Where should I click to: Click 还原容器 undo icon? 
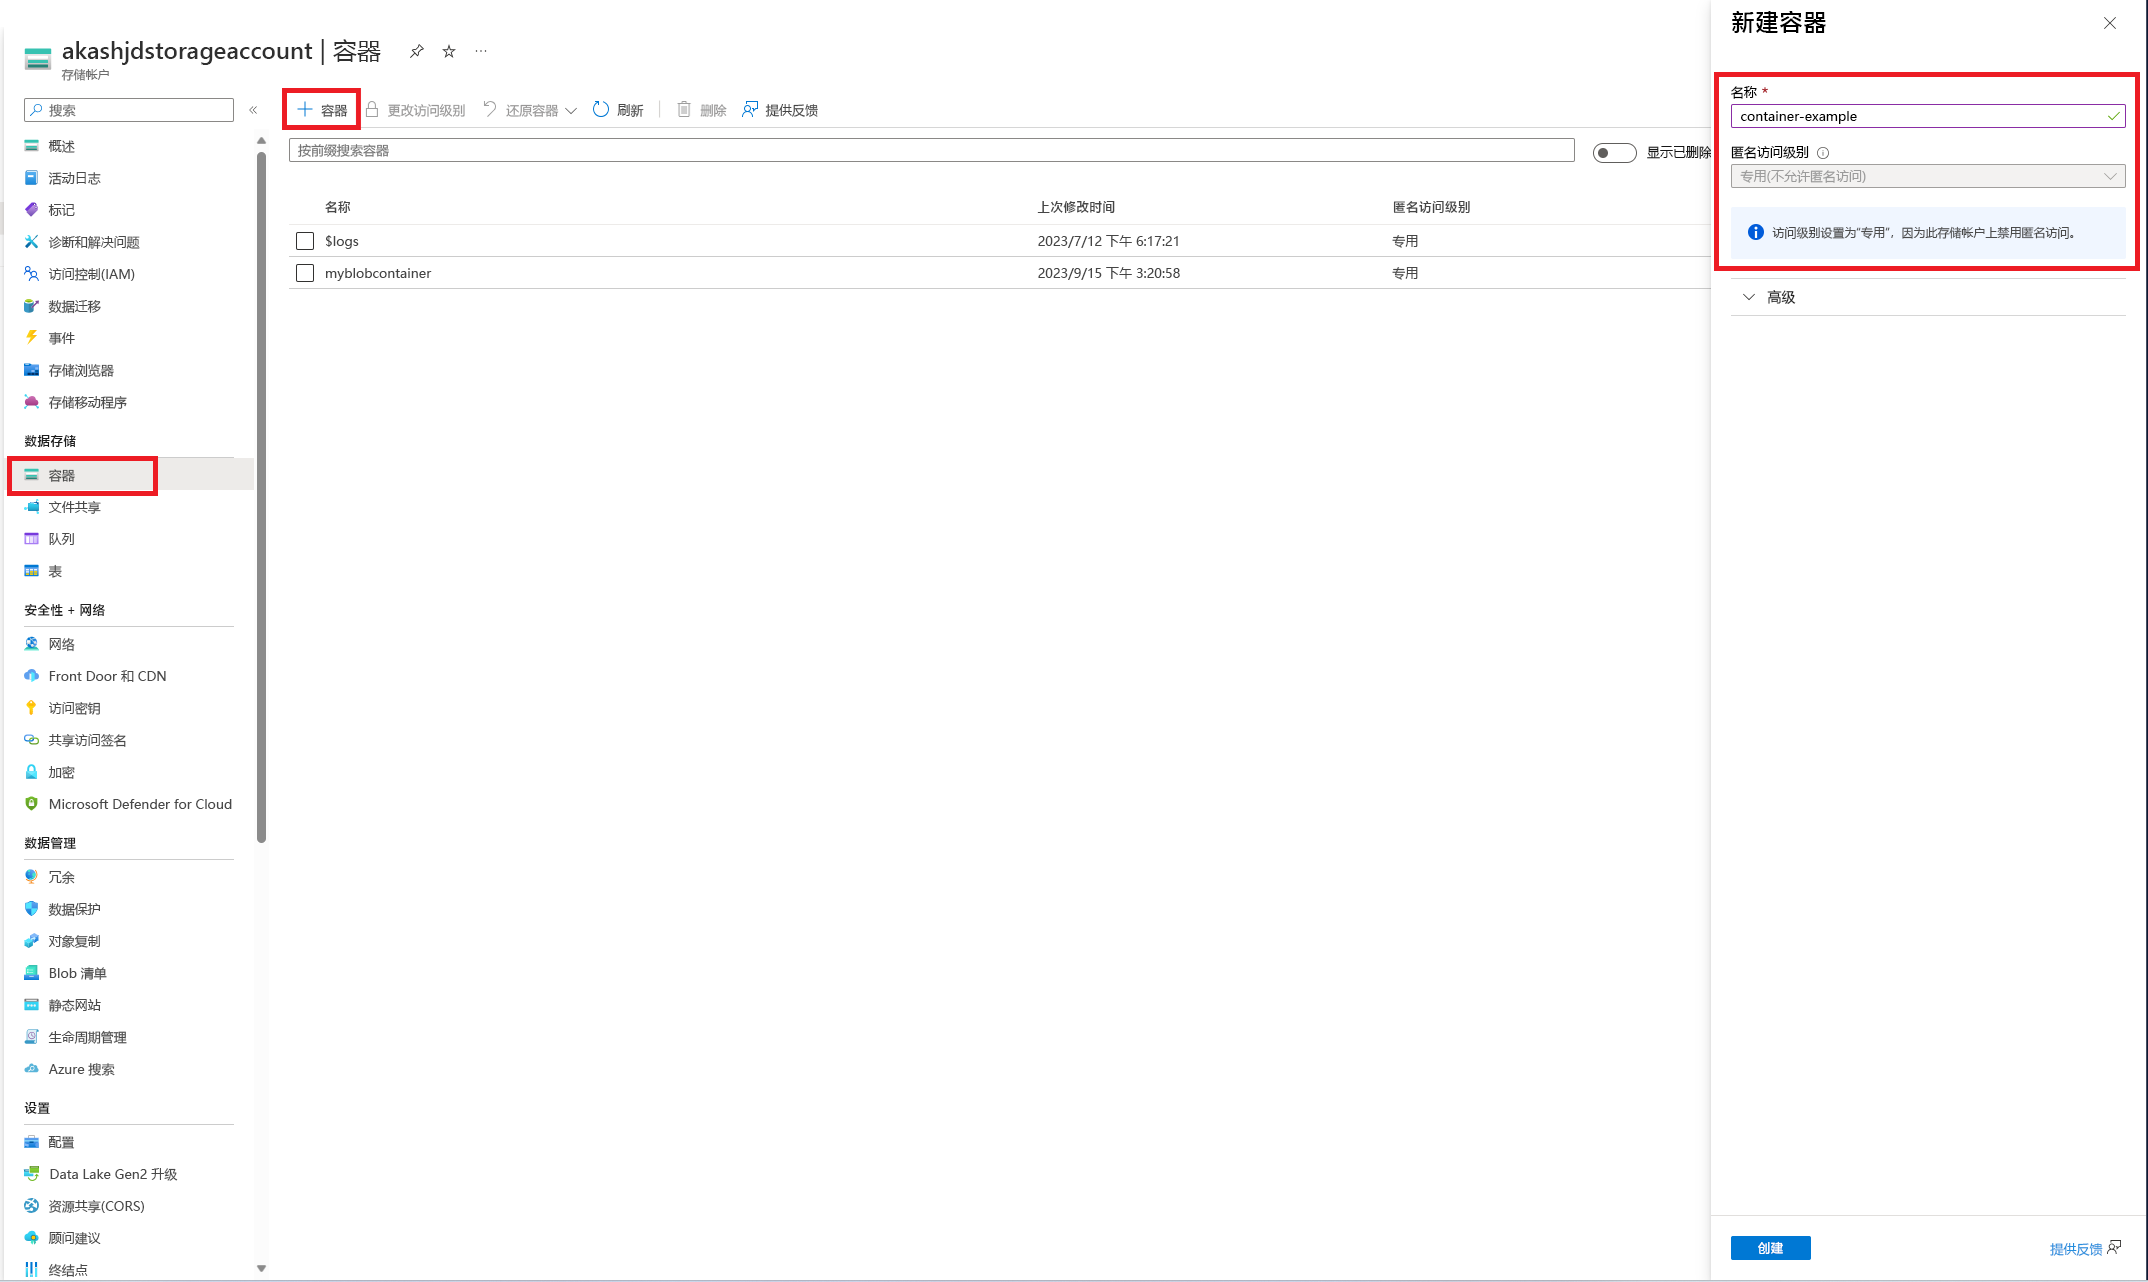click(x=490, y=109)
